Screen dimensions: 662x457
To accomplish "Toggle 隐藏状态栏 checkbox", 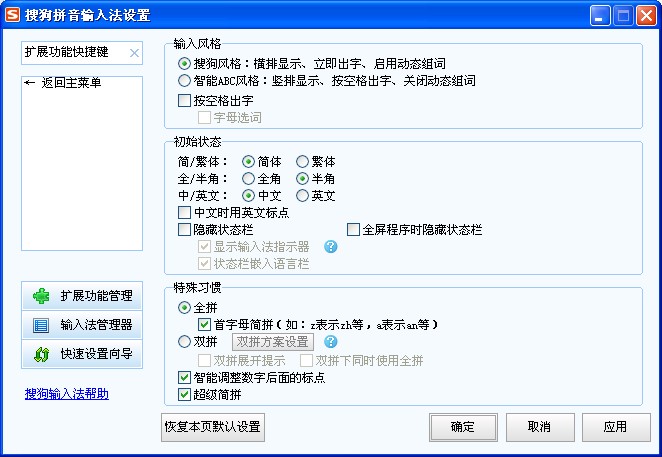I will [x=184, y=230].
